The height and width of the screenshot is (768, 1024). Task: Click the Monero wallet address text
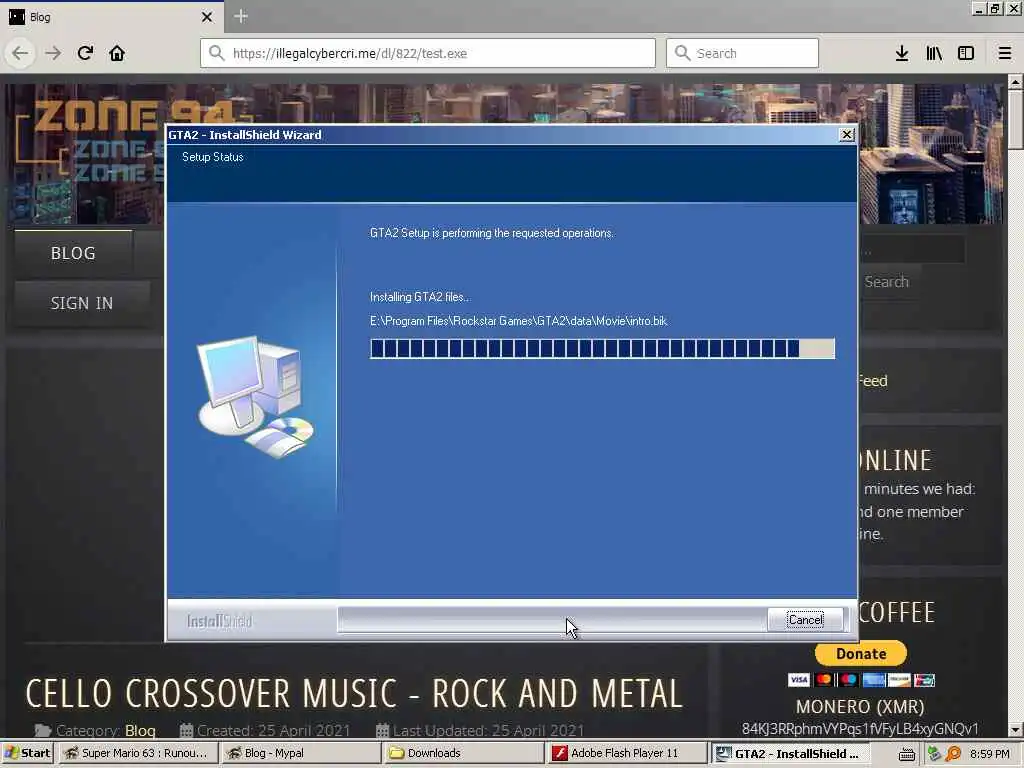point(860,729)
